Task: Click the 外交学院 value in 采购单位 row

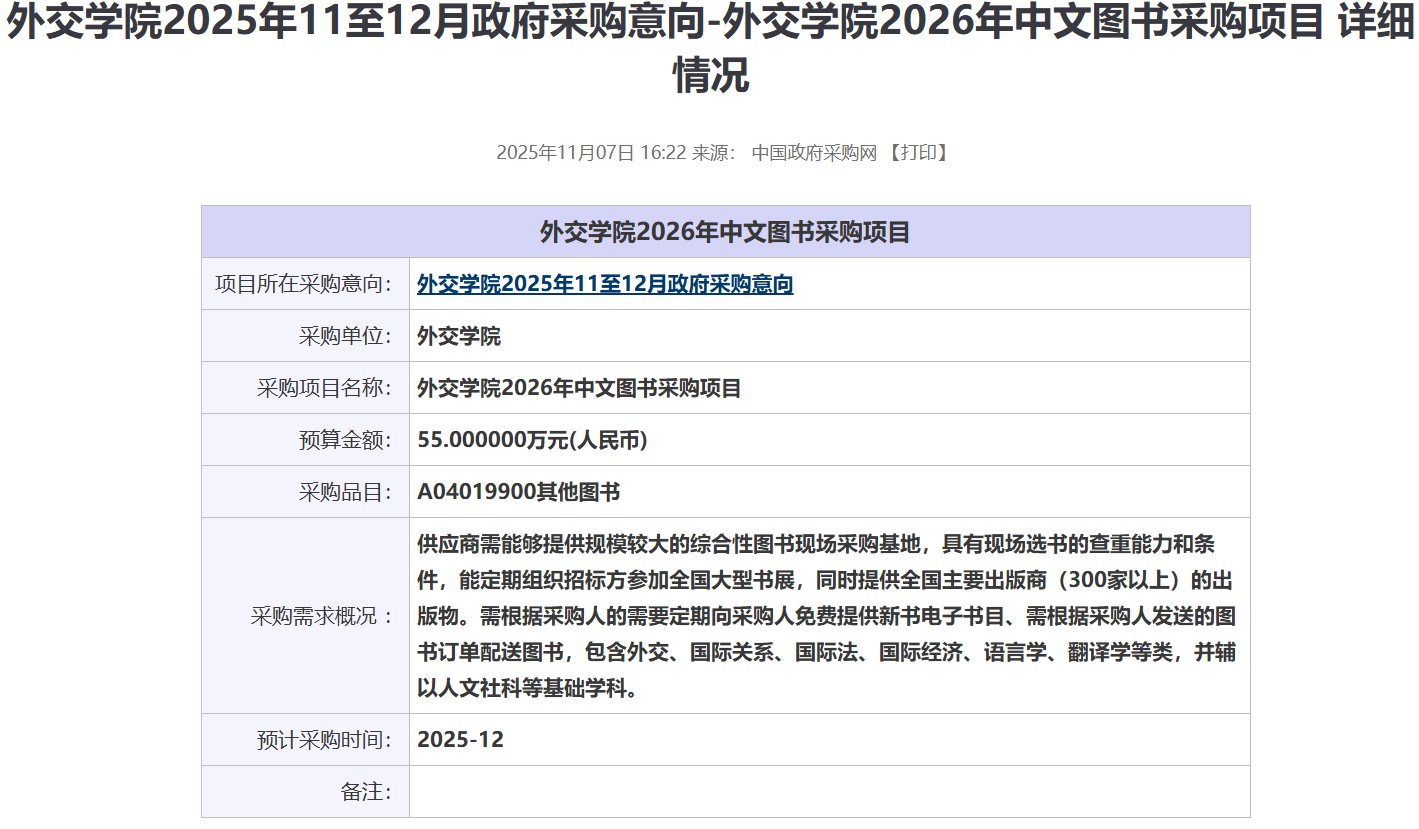Action: tap(459, 336)
